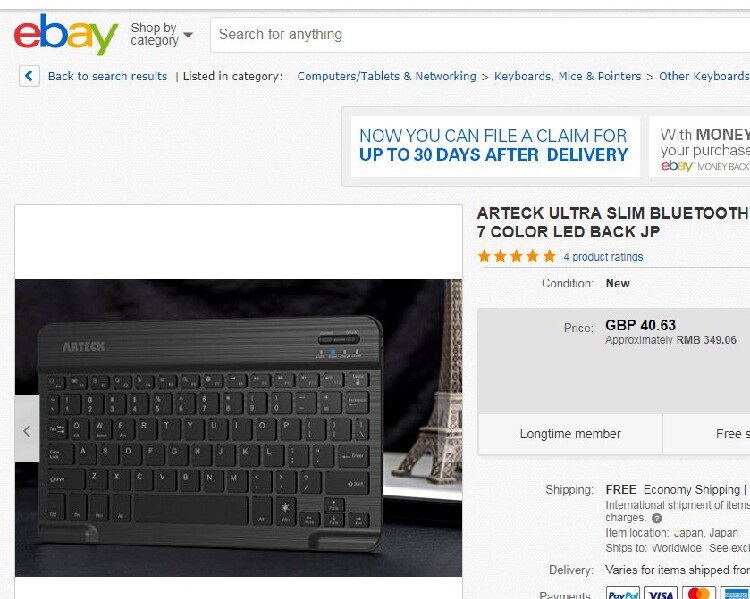Image resolution: width=750 pixels, height=599 pixels.
Task: Click the Arteck keyboard product image
Action: (x=239, y=428)
